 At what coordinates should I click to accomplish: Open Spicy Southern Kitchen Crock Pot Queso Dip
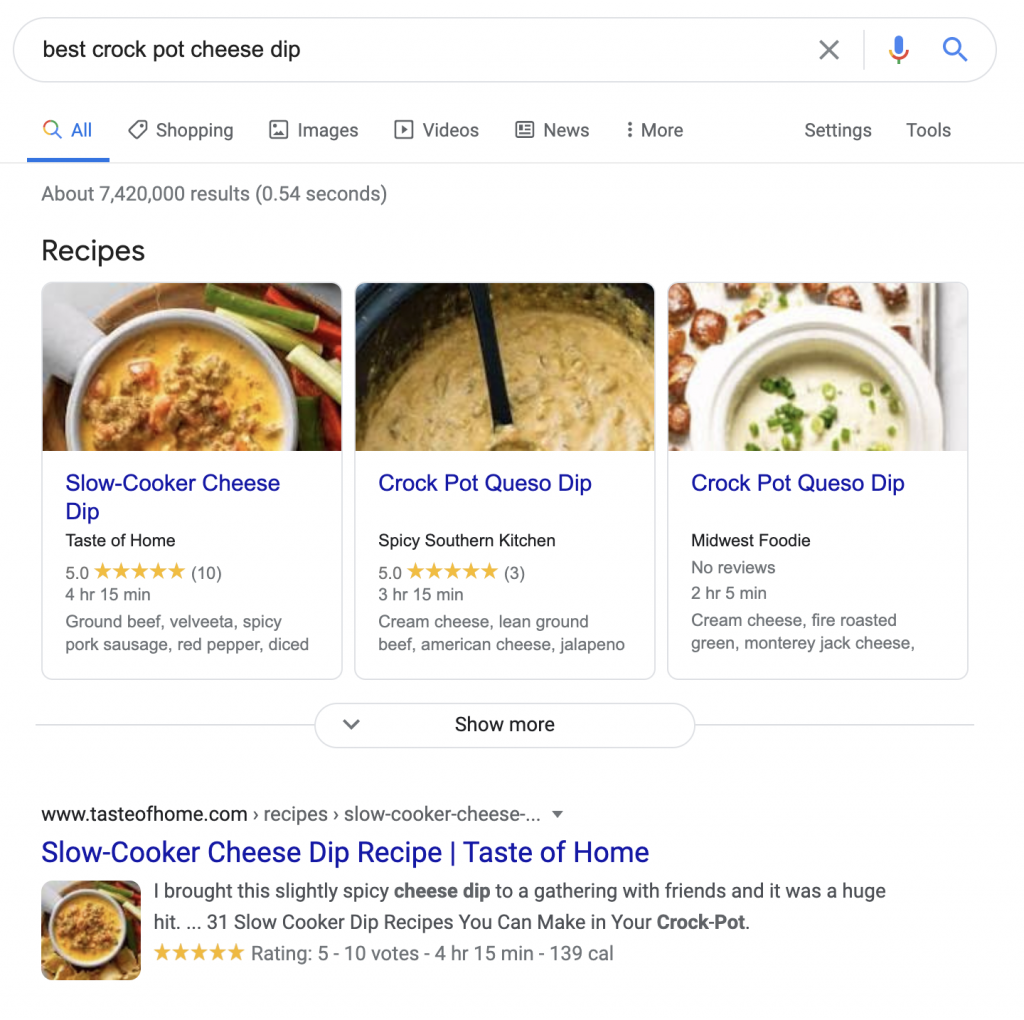pos(485,483)
